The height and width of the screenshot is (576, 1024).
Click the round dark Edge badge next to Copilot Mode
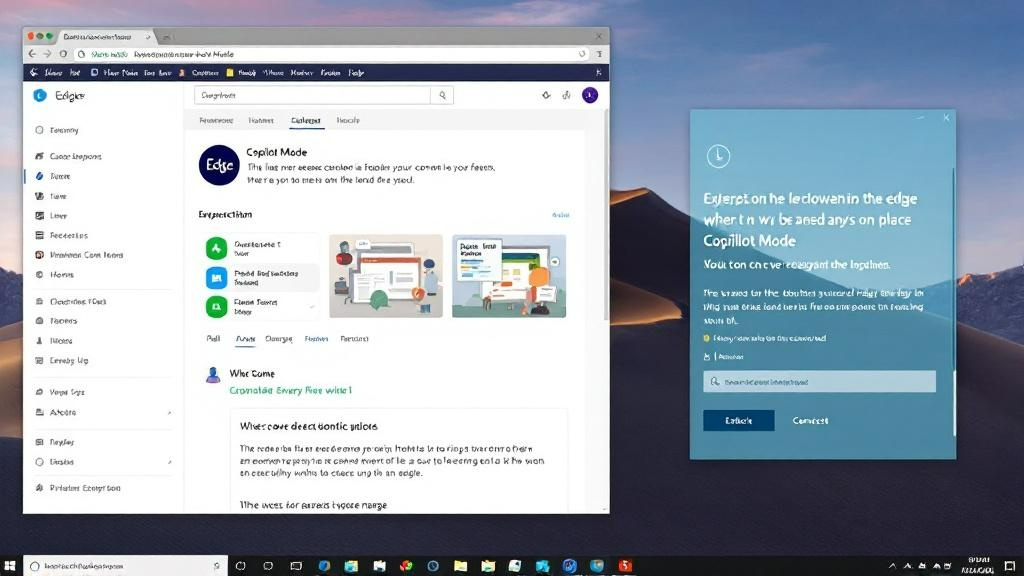click(x=219, y=165)
